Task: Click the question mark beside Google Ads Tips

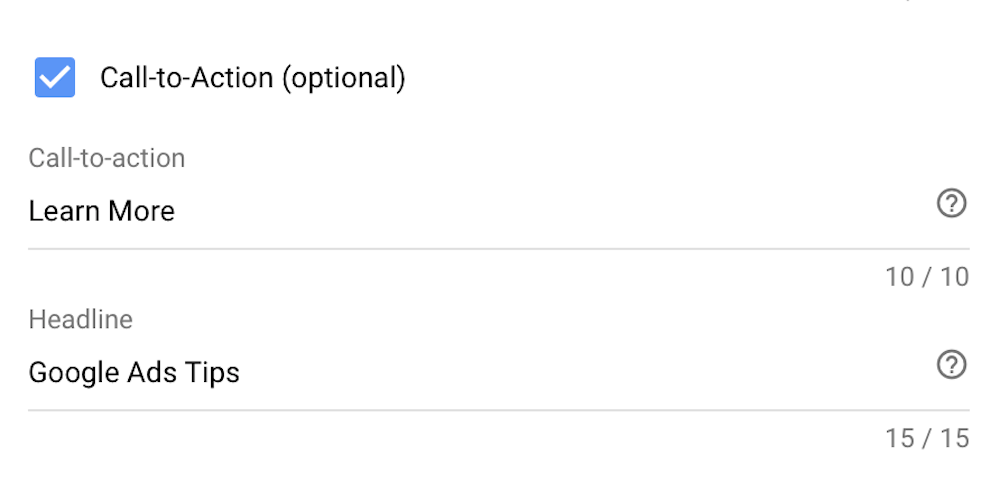Action: [951, 365]
